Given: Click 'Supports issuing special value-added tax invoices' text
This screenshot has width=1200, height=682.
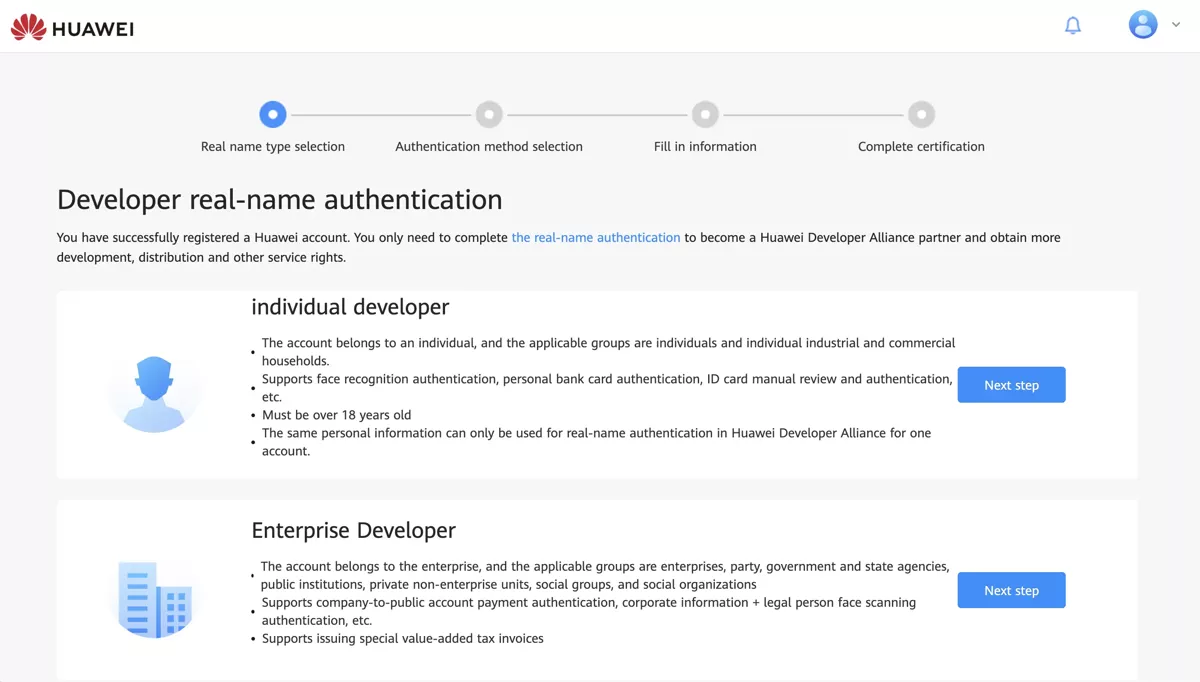Looking at the screenshot, I should click(x=403, y=638).
